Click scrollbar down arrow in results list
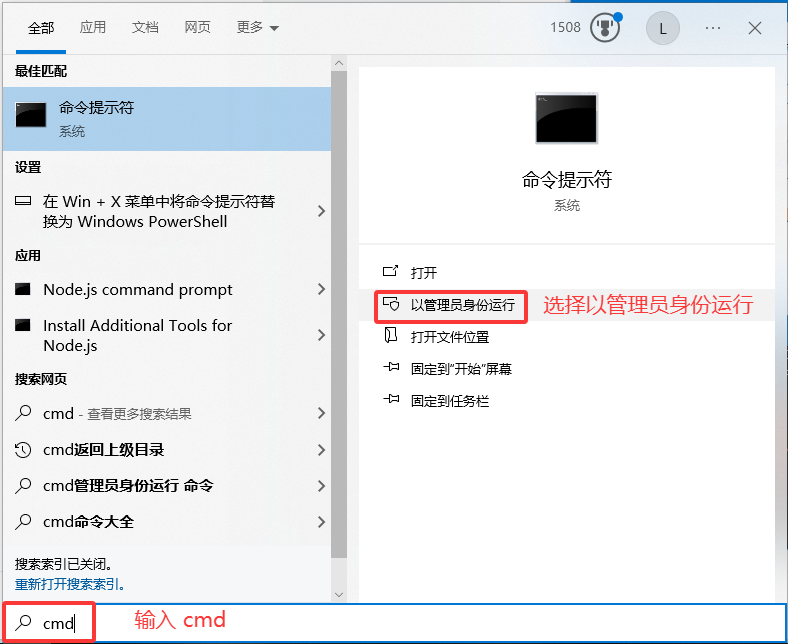This screenshot has height=644, width=788. [x=339, y=595]
